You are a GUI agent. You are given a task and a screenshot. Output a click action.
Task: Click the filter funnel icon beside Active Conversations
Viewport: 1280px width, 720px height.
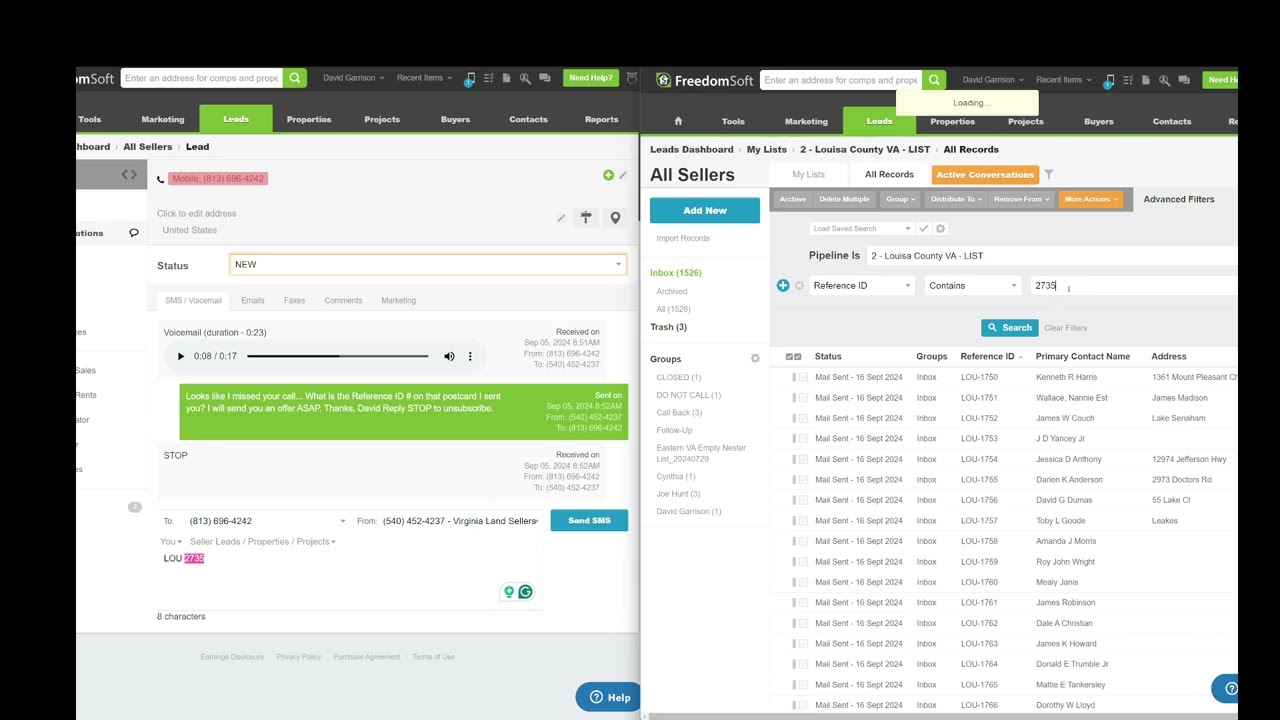pyautogui.click(x=1049, y=175)
